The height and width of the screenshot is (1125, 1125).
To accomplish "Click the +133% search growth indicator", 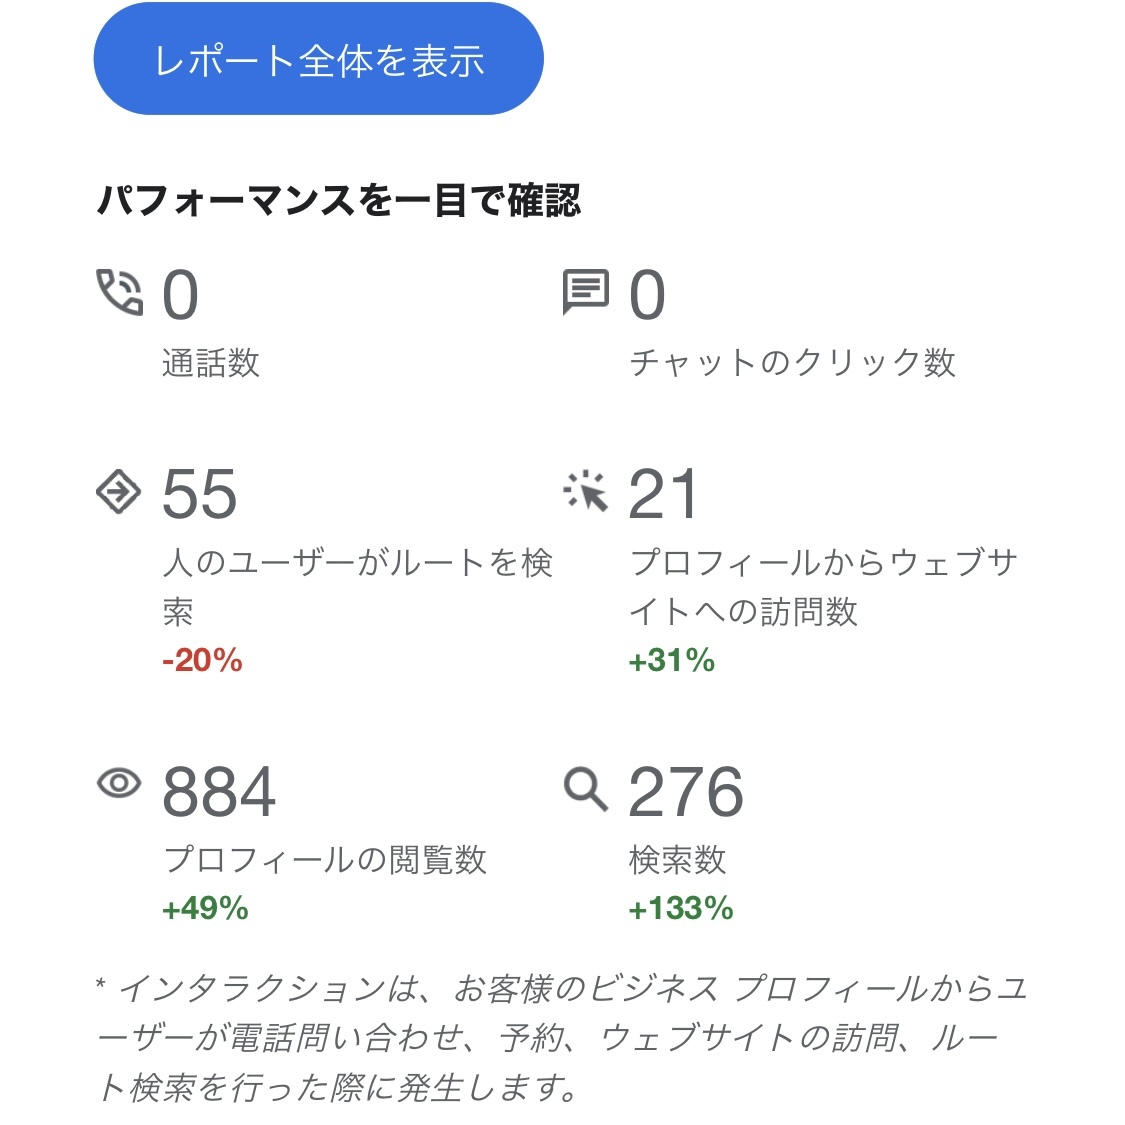I will pos(681,909).
